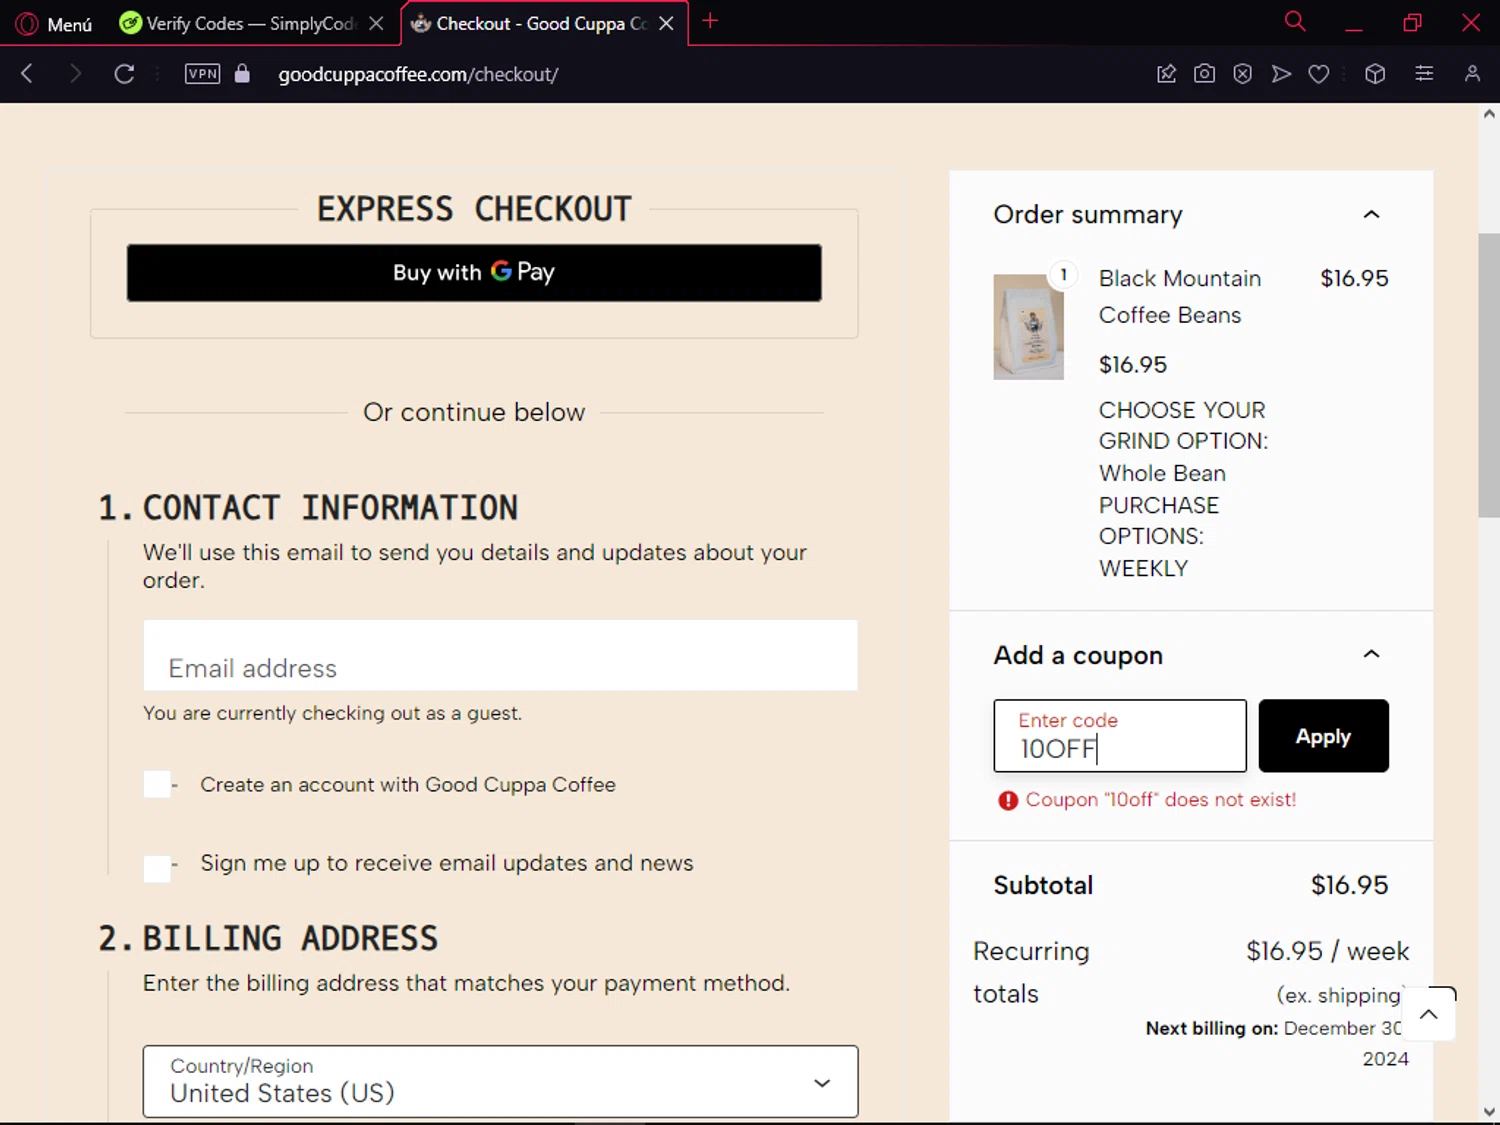Go forward with the forward arrow
The image size is (1500, 1125).
point(75,73)
